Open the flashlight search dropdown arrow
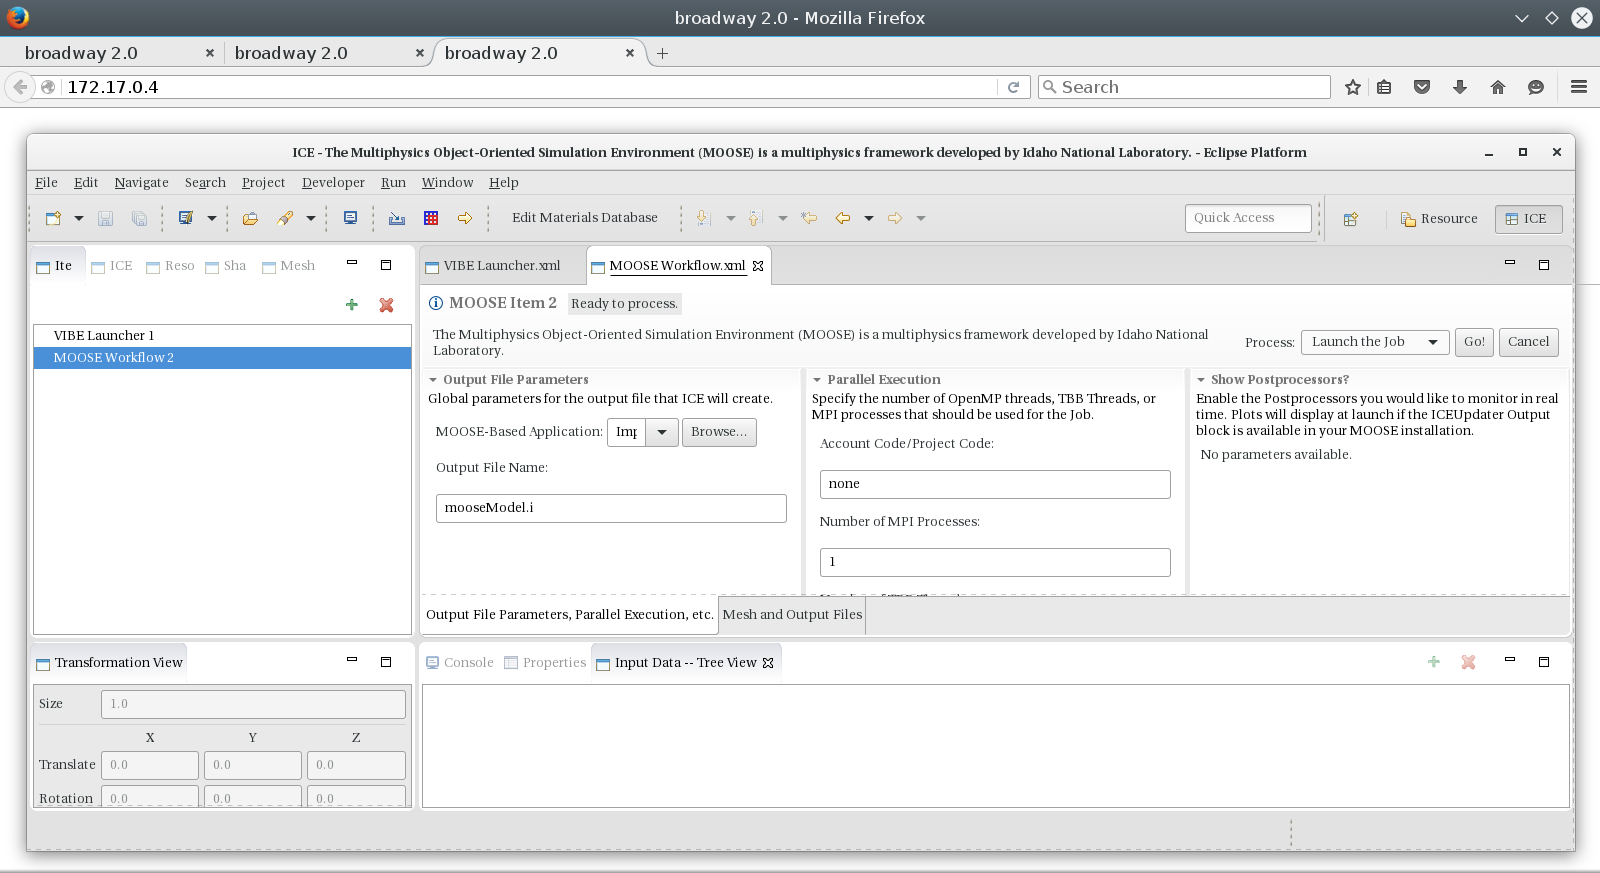1600x873 pixels. pyautogui.click(x=311, y=218)
